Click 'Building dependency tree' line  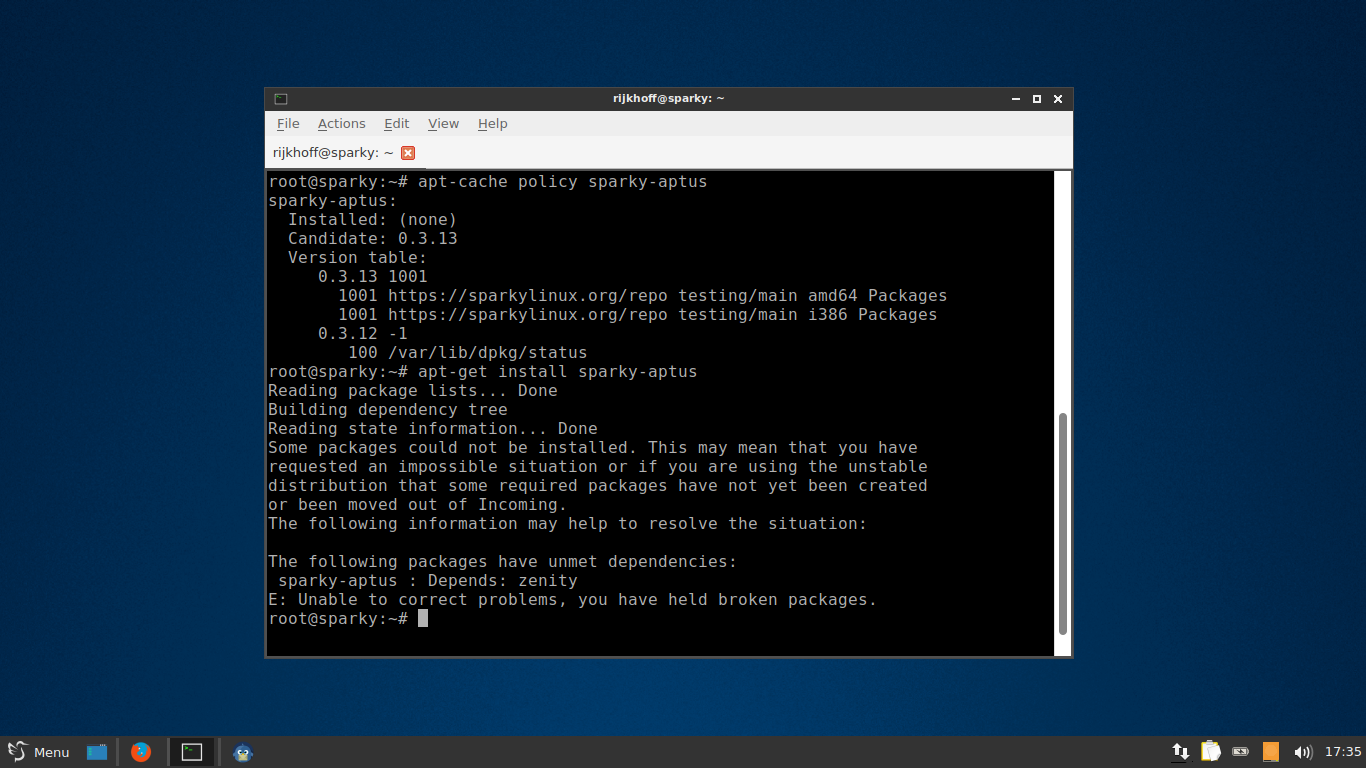tap(387, 410)
